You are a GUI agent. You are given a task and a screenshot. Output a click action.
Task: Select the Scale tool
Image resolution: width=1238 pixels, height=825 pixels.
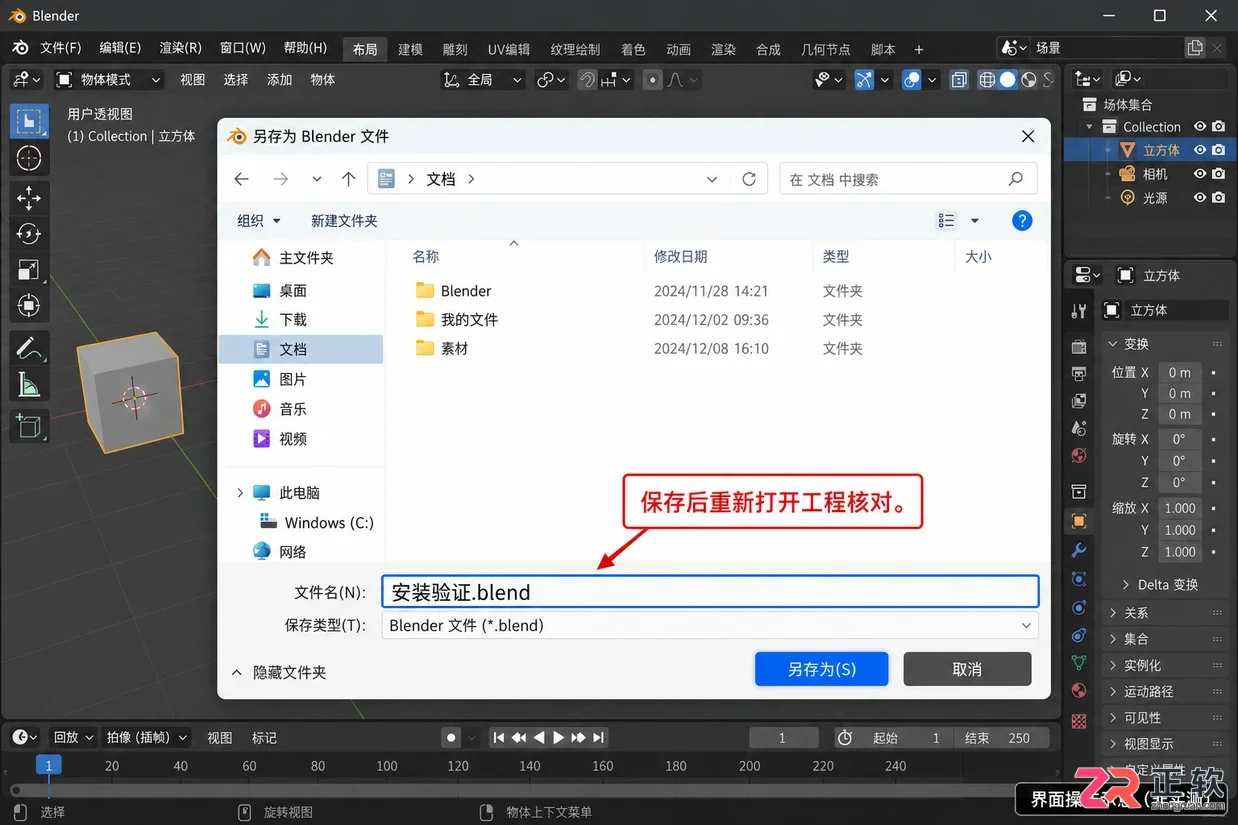click(x=29, y=269)
